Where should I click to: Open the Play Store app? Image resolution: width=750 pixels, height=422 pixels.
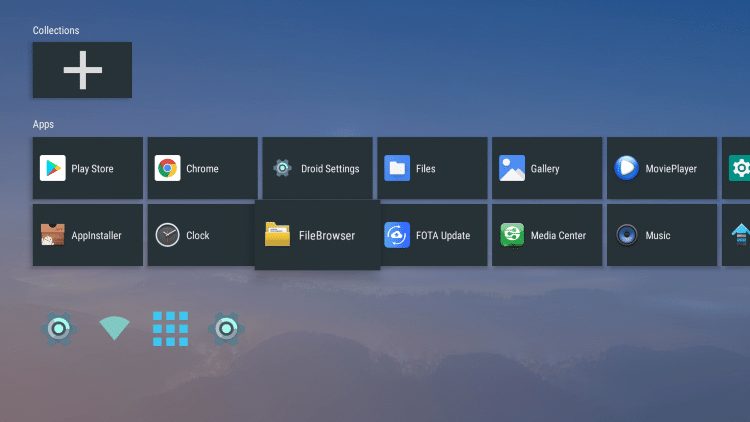pyautogui.click(x=88, y=168)
